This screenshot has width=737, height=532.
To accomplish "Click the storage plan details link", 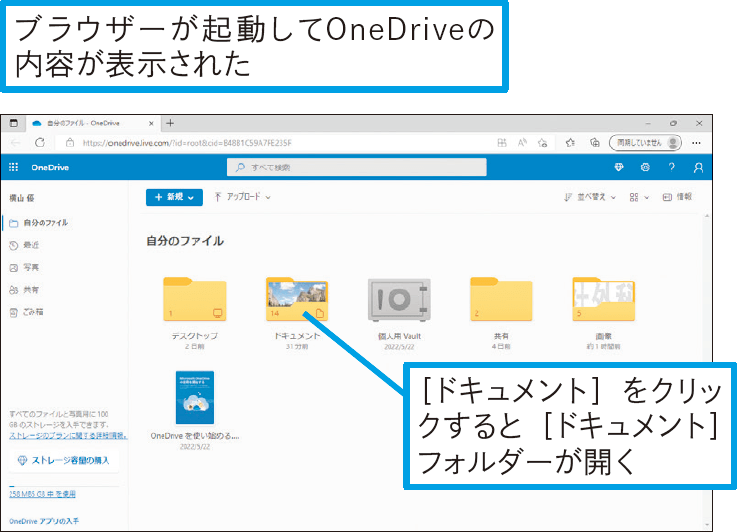I will click(x=68, y=436).
